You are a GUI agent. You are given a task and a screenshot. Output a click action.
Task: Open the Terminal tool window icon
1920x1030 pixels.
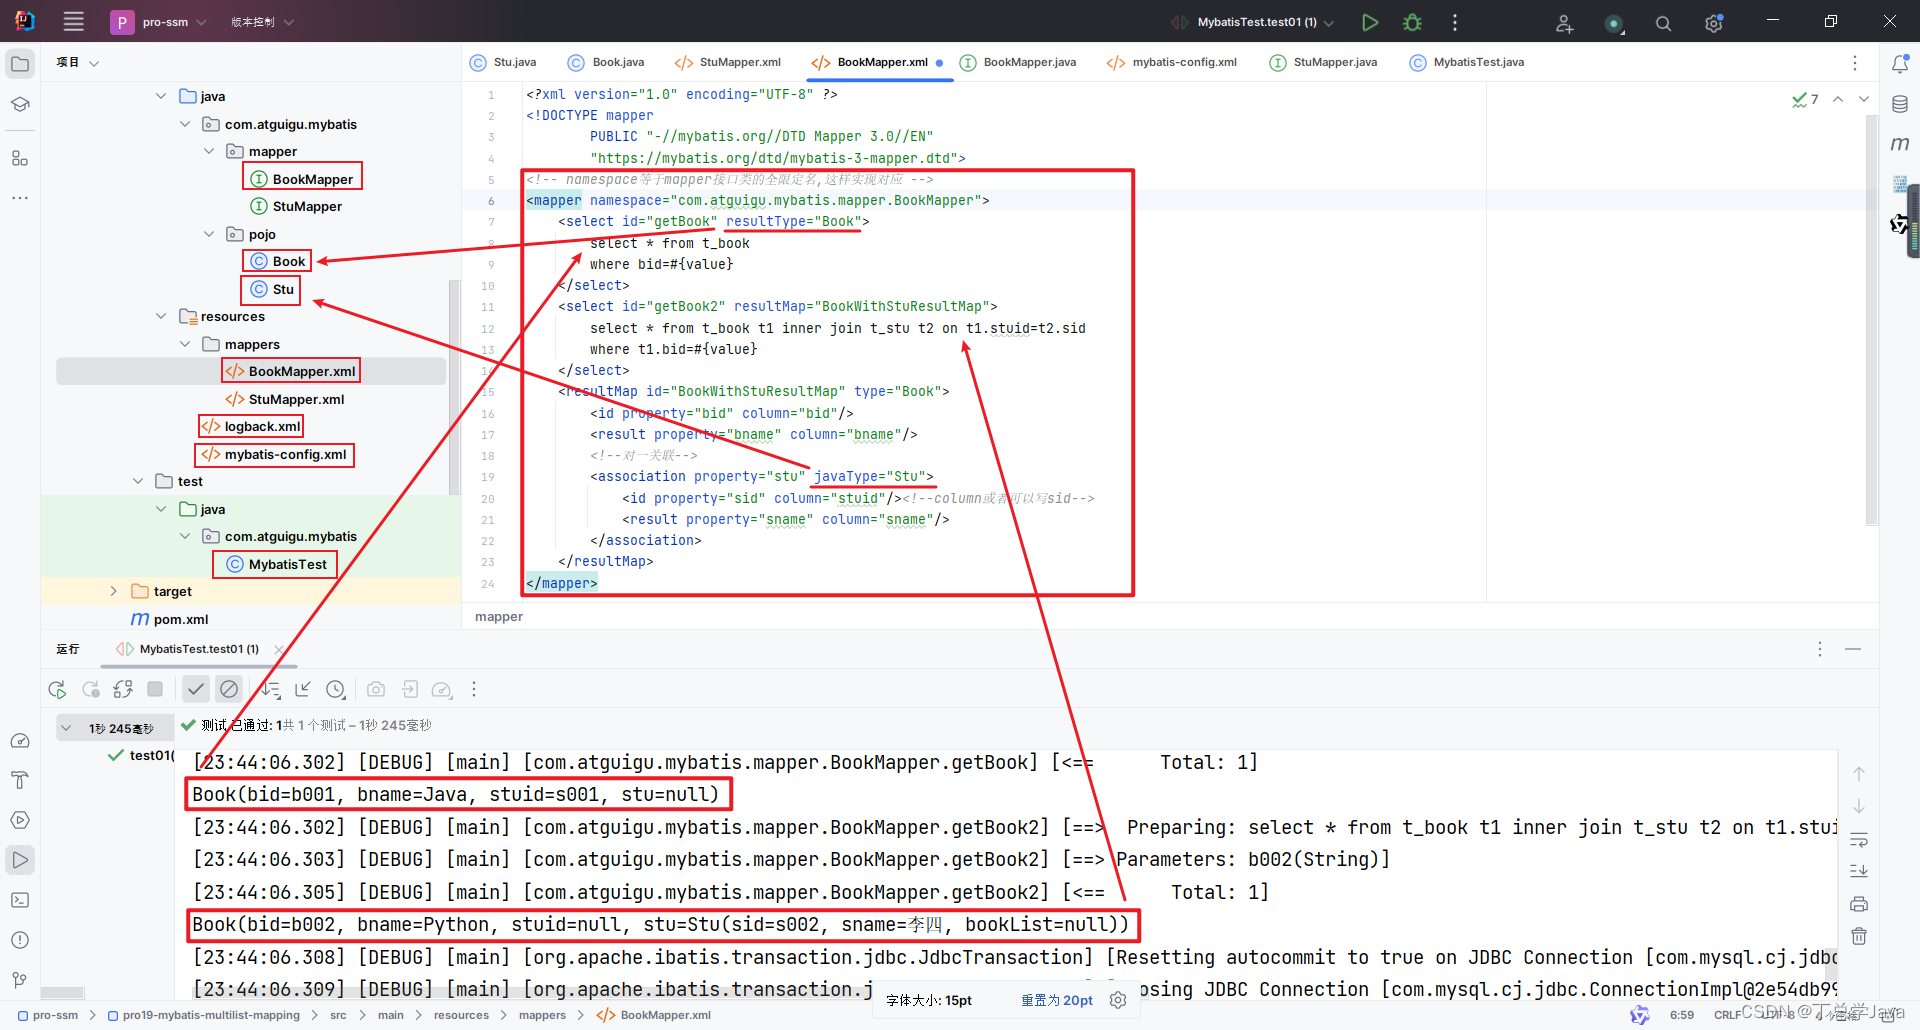(x=20, y=900)
